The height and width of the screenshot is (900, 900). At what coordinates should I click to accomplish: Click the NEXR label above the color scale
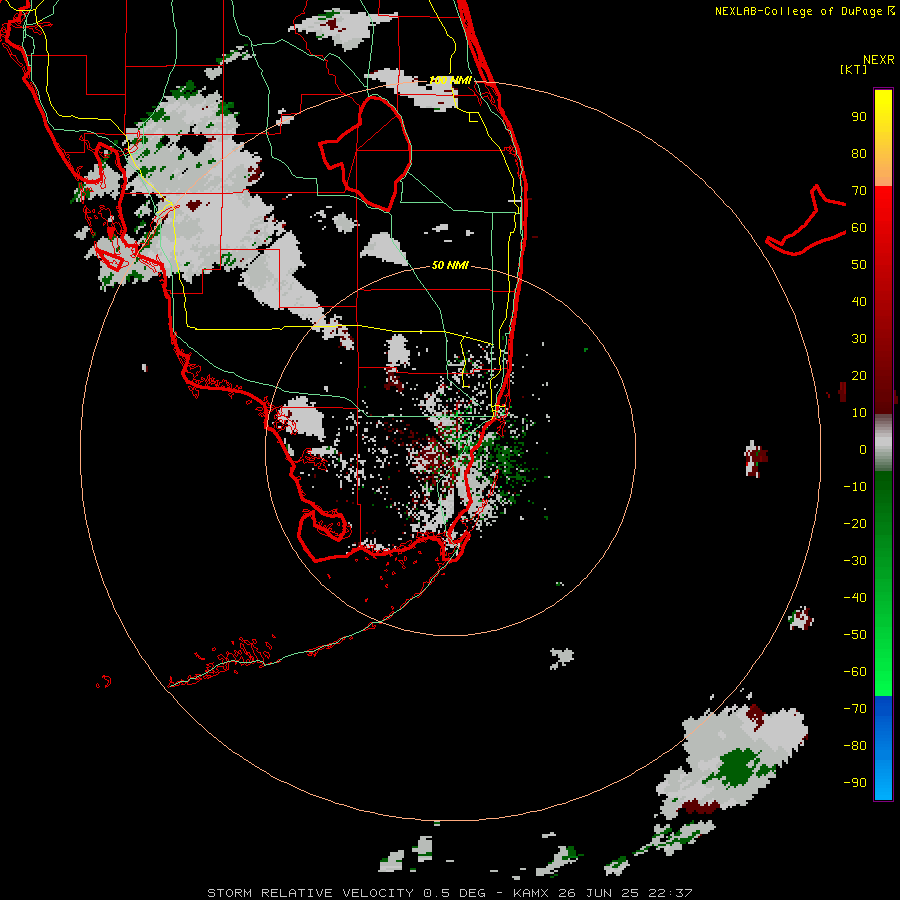pyautogui.click(x=878, y=60)
